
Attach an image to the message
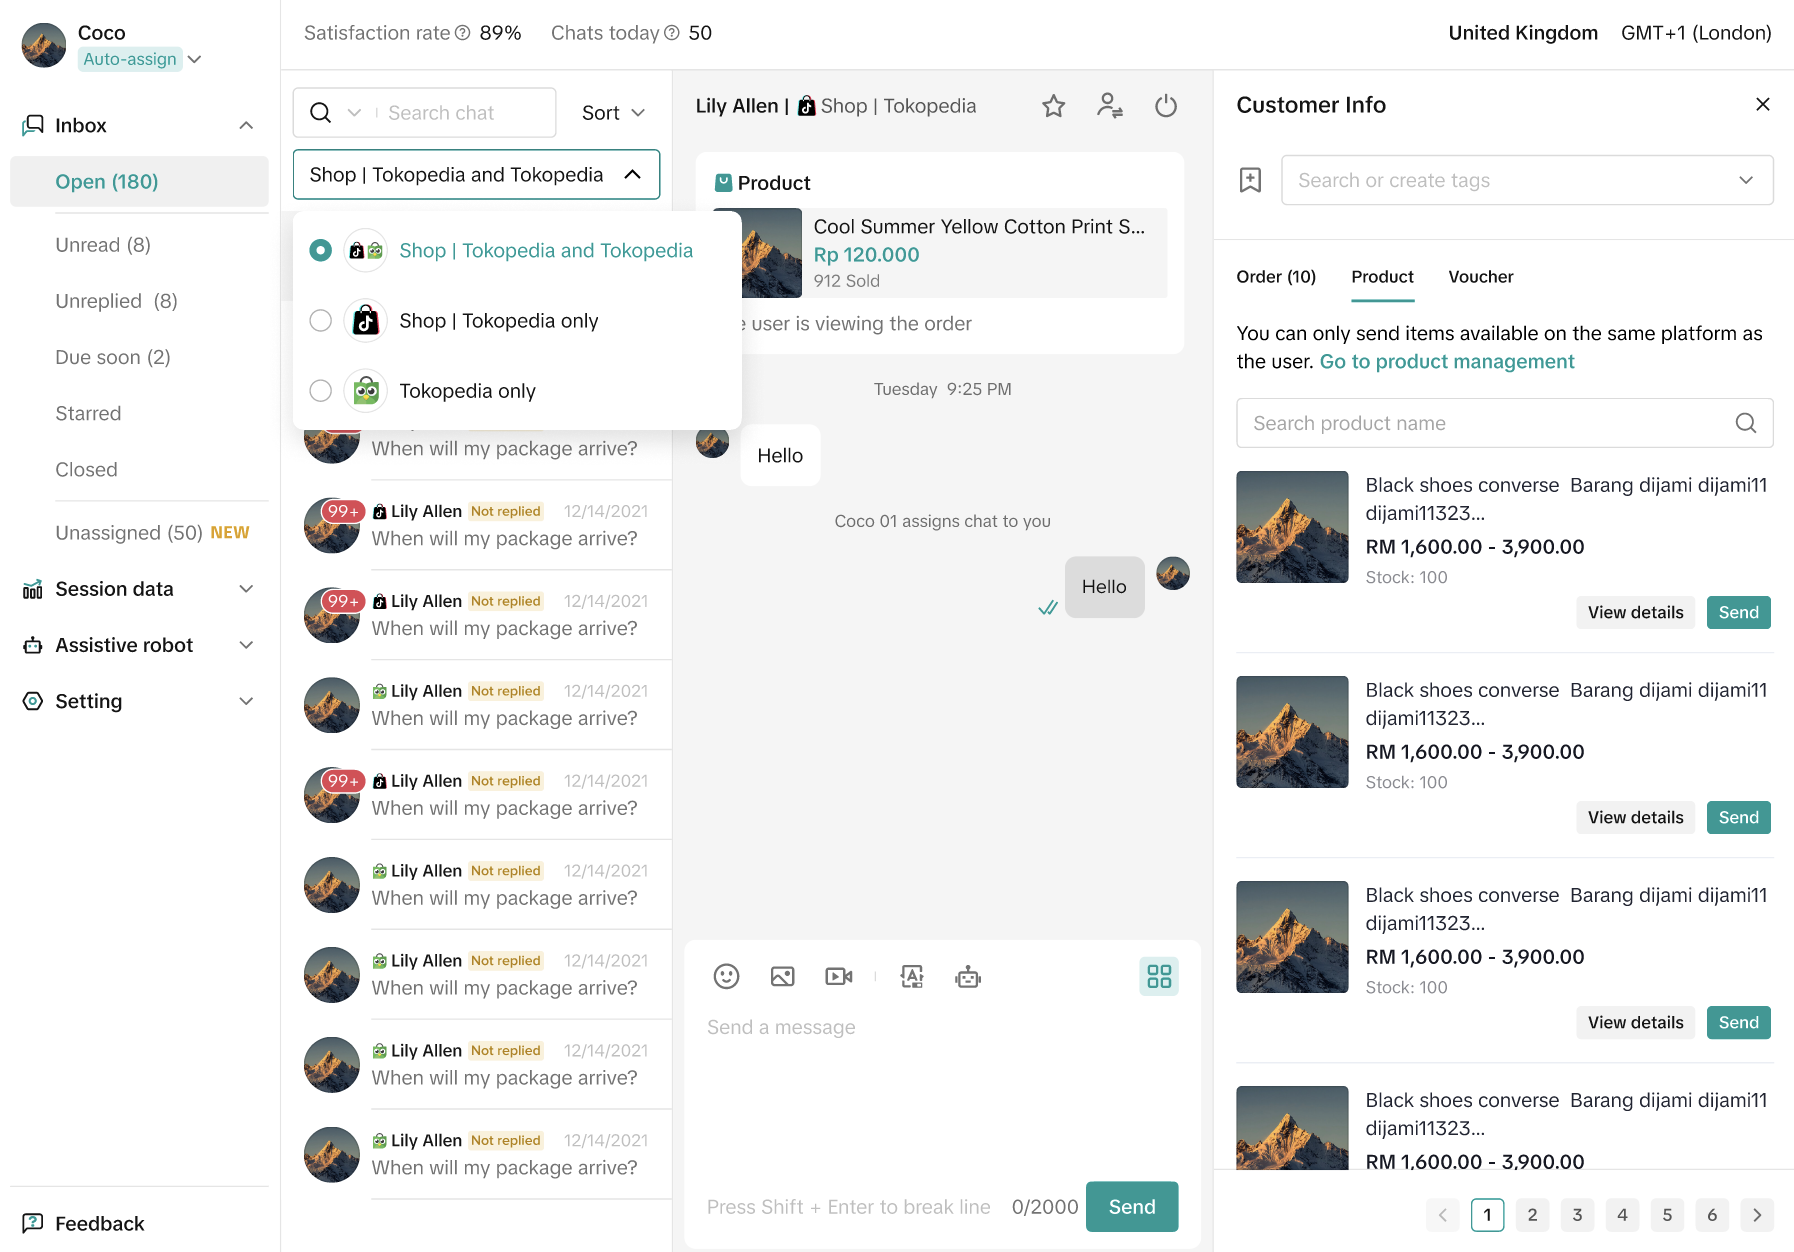click(x=782, y=976)
